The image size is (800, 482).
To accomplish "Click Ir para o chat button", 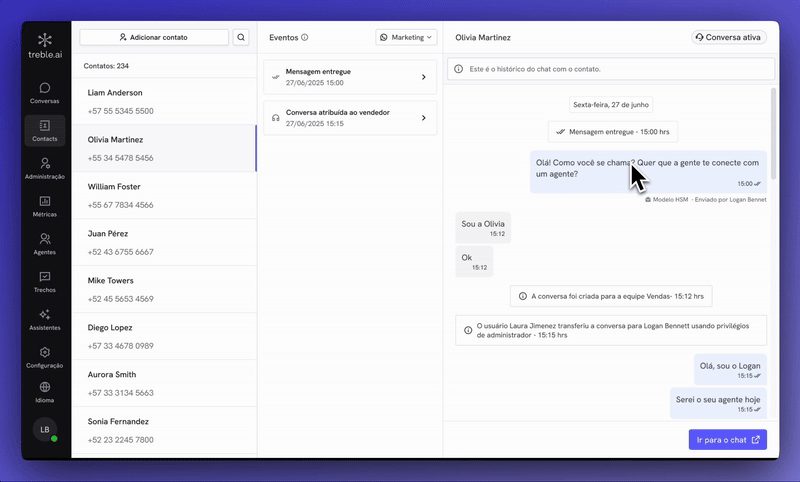I will pos(728,440).
